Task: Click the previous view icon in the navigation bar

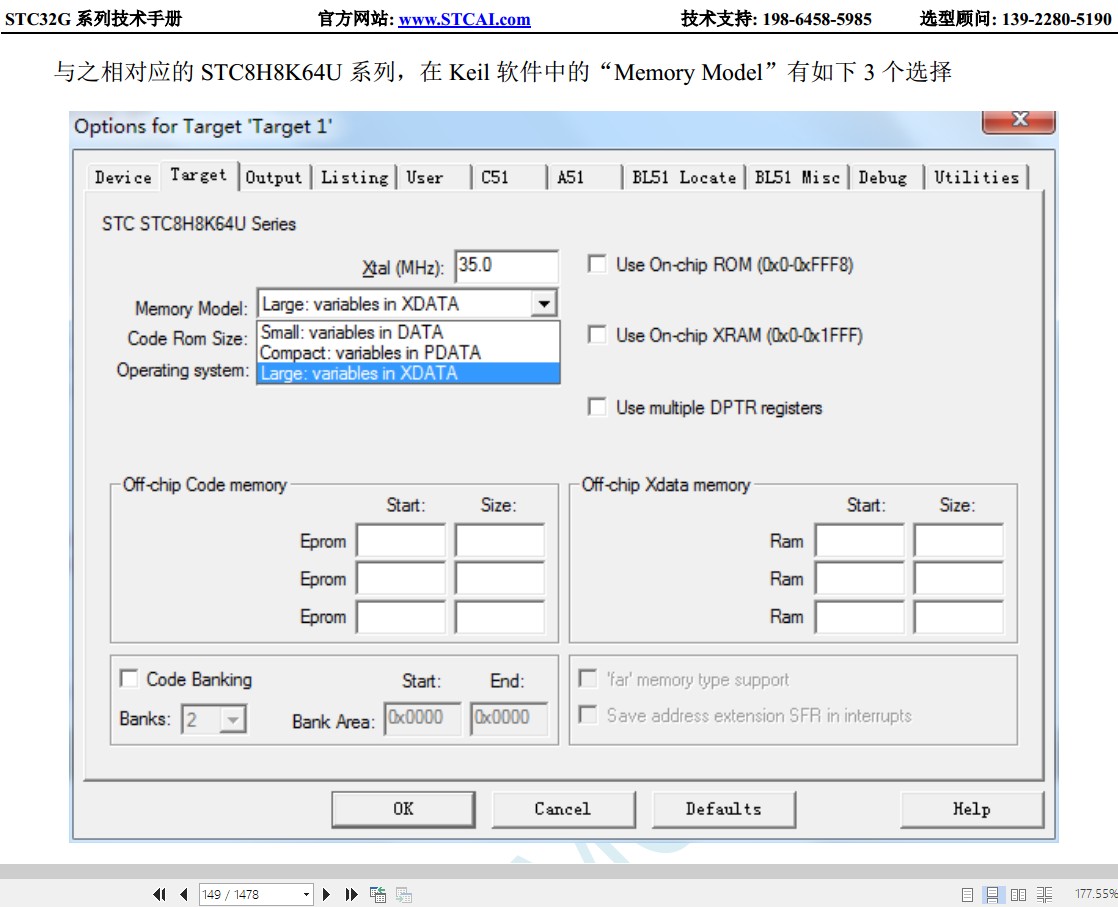Action: click(378, 894)
